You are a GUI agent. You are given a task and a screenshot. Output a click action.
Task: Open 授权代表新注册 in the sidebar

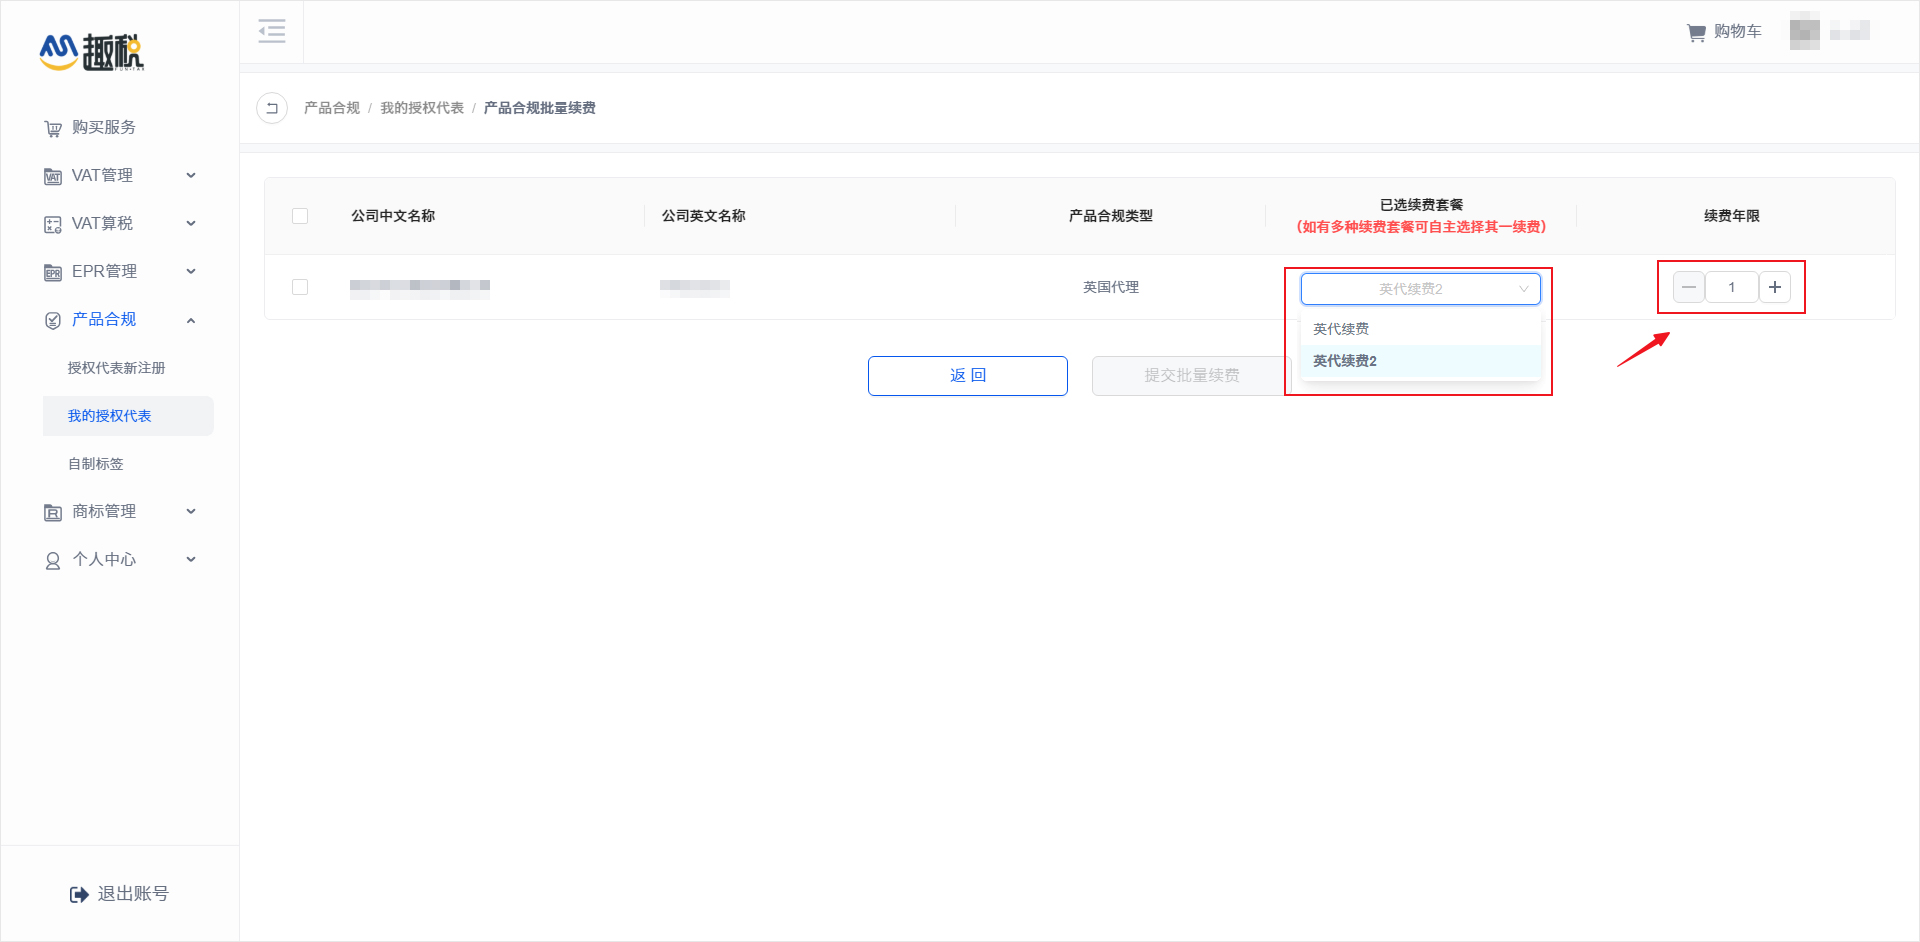116,368
